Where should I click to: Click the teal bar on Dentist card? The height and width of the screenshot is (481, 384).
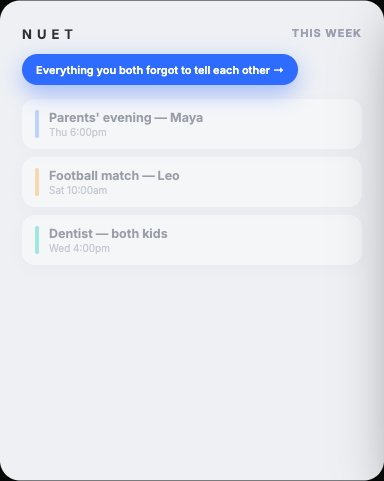tap(37, 240)
